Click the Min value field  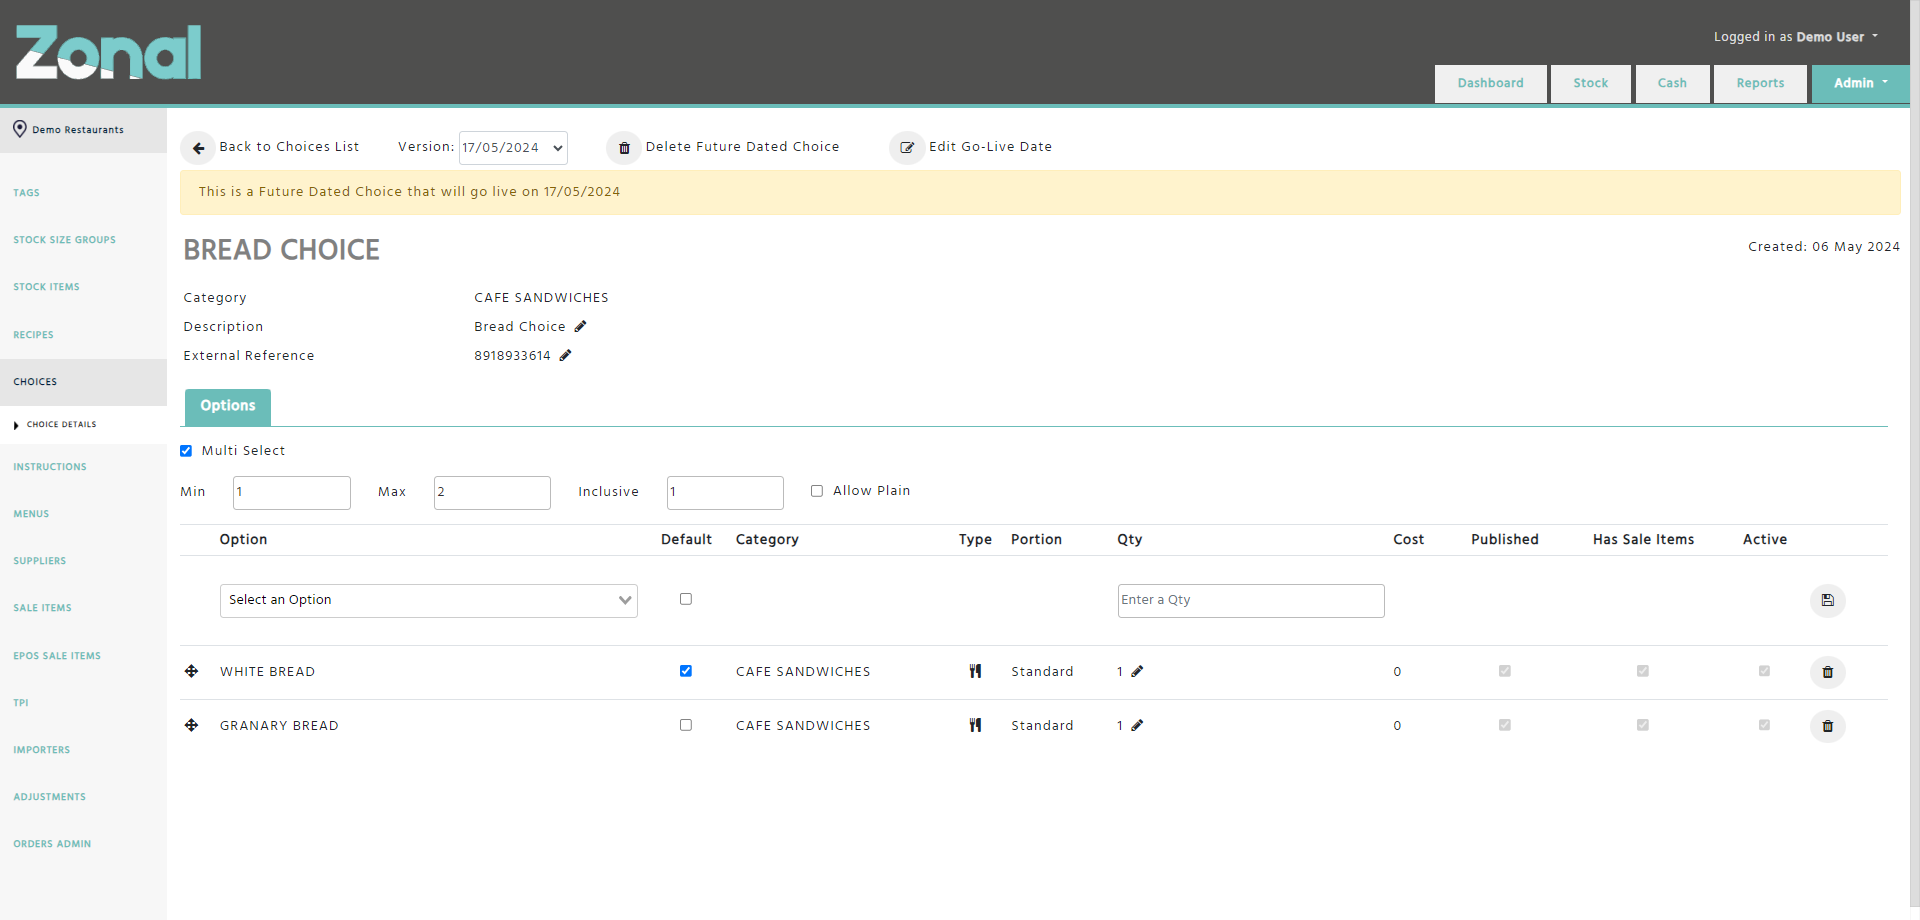[292, 493]
